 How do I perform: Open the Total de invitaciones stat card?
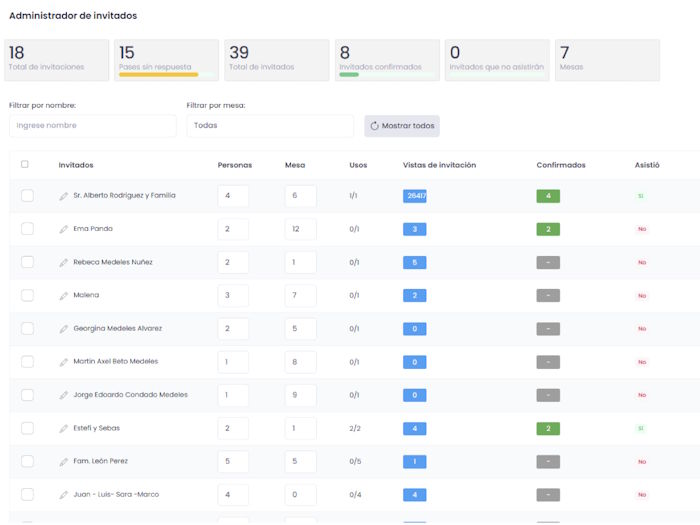(x=56, y=59)
